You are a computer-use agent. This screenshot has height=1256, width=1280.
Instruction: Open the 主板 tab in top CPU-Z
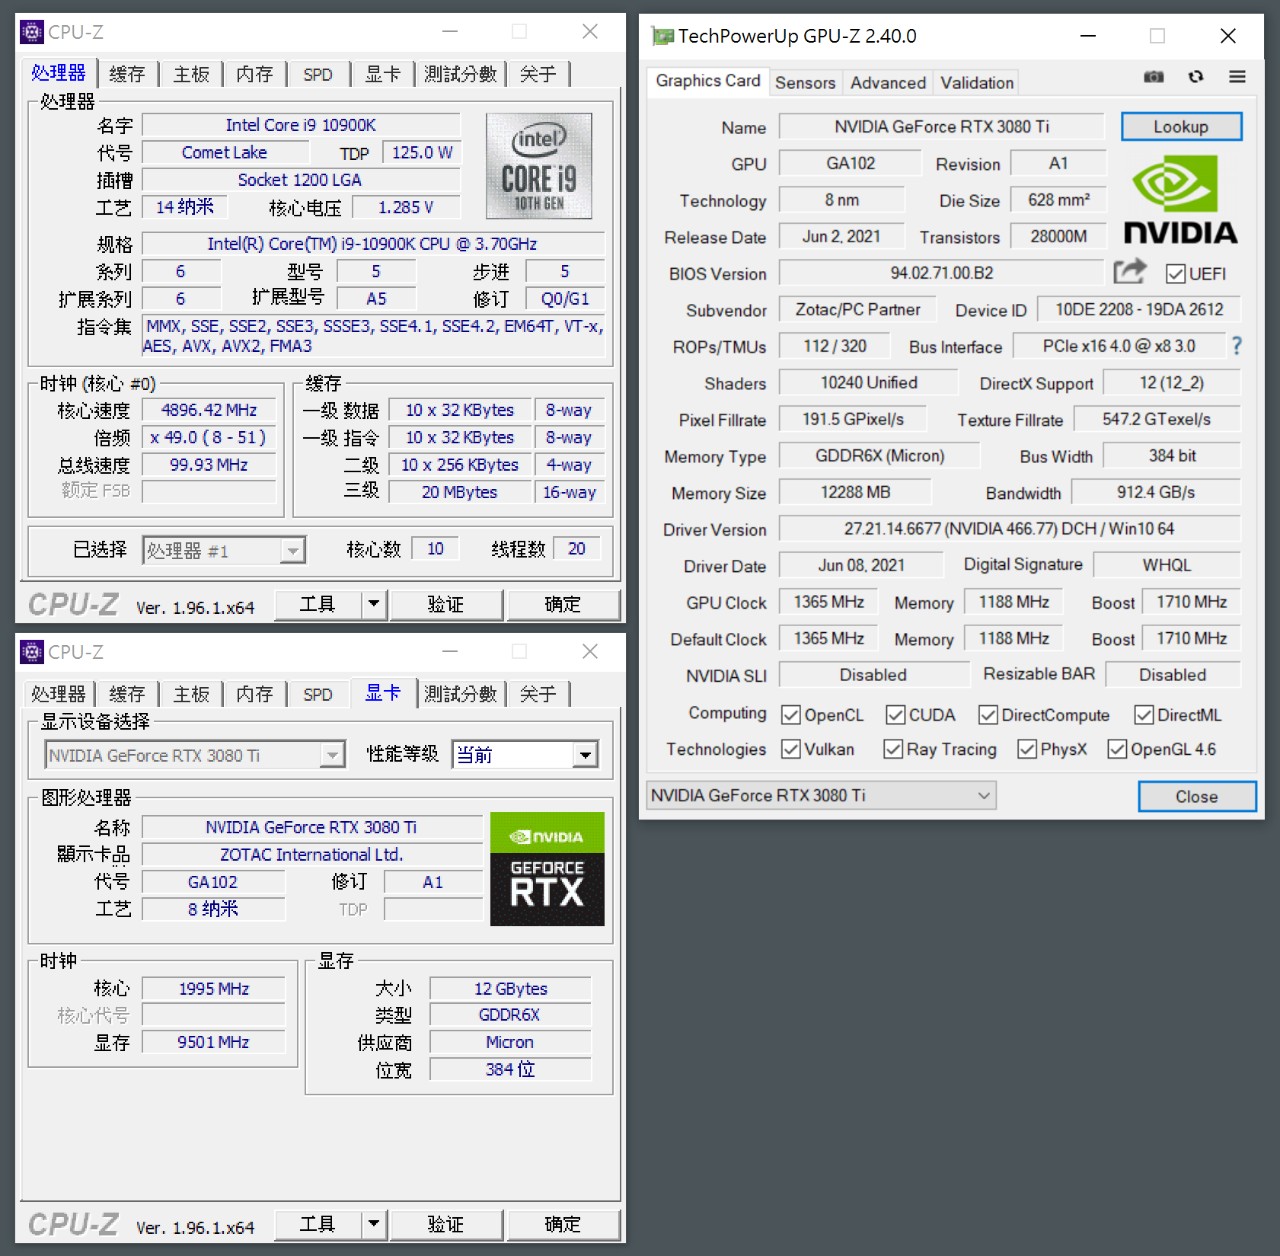192,74
